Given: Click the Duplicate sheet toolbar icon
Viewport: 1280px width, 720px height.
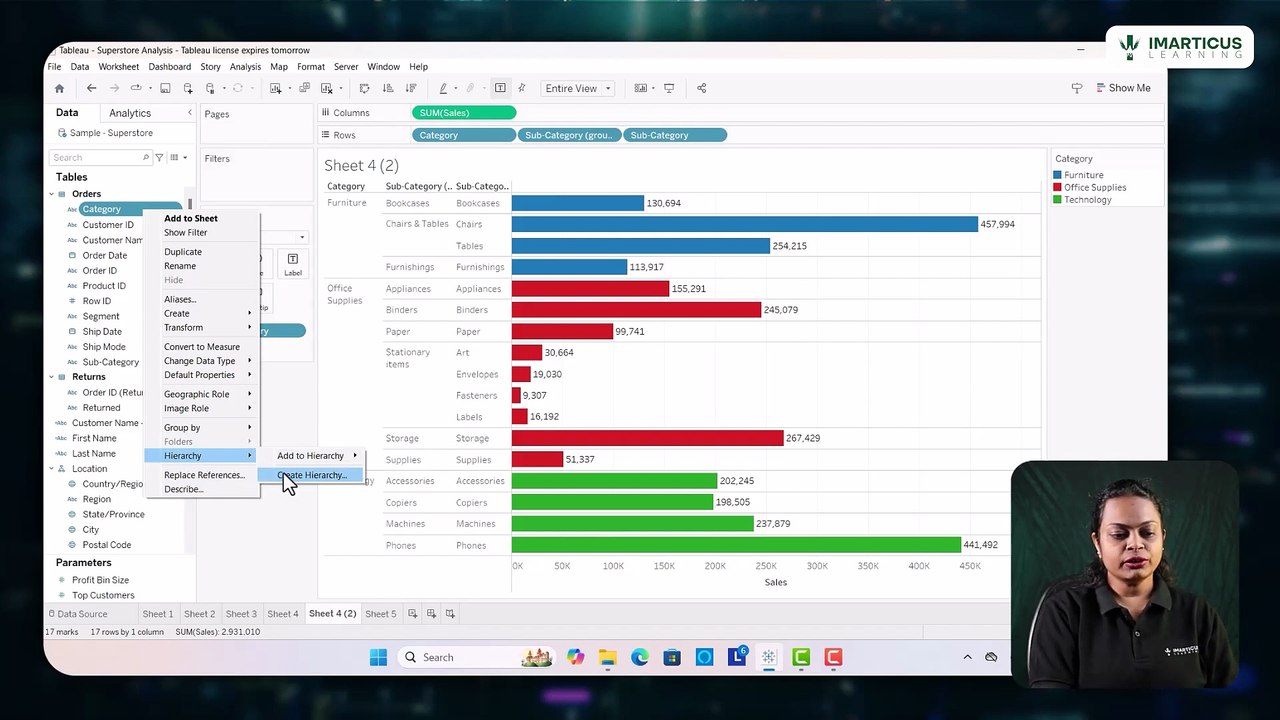Looking at the screenshot, I should [x=304, y=88].
